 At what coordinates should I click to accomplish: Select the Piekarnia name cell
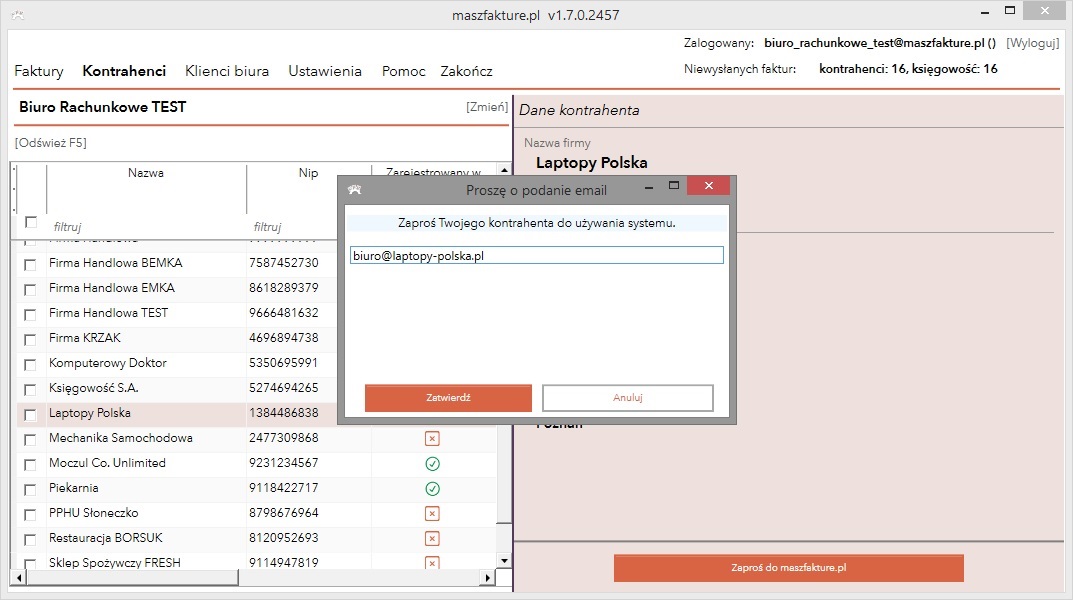(146, 488)
